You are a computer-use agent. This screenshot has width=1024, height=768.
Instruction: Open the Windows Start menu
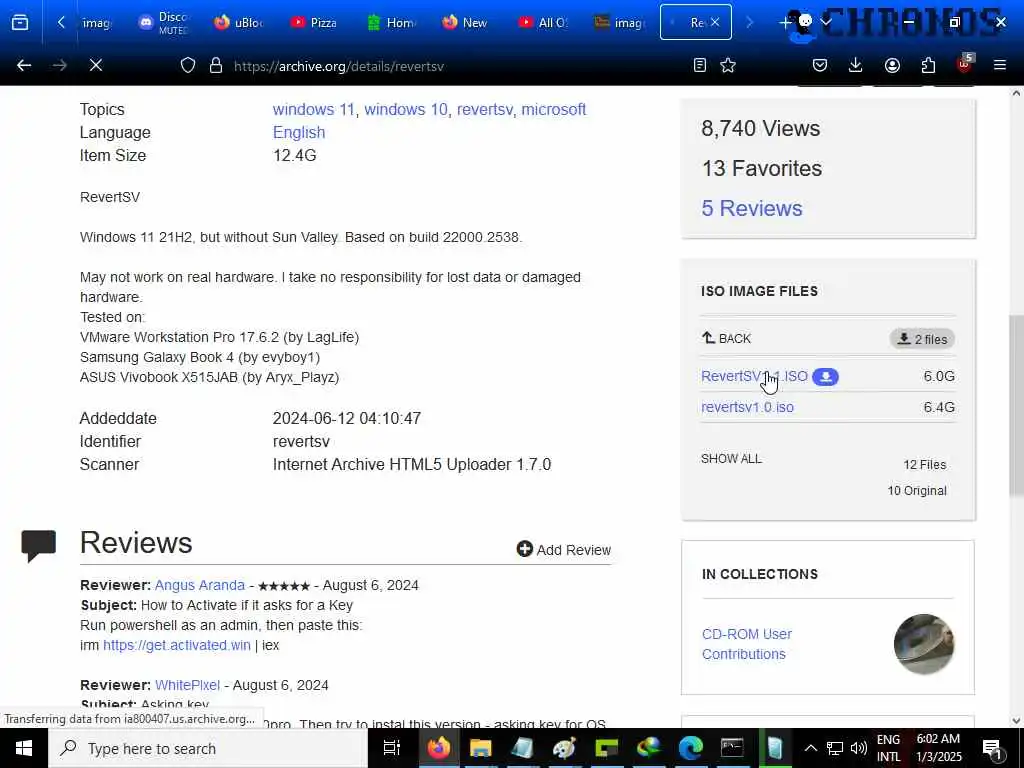pos(24,748)
